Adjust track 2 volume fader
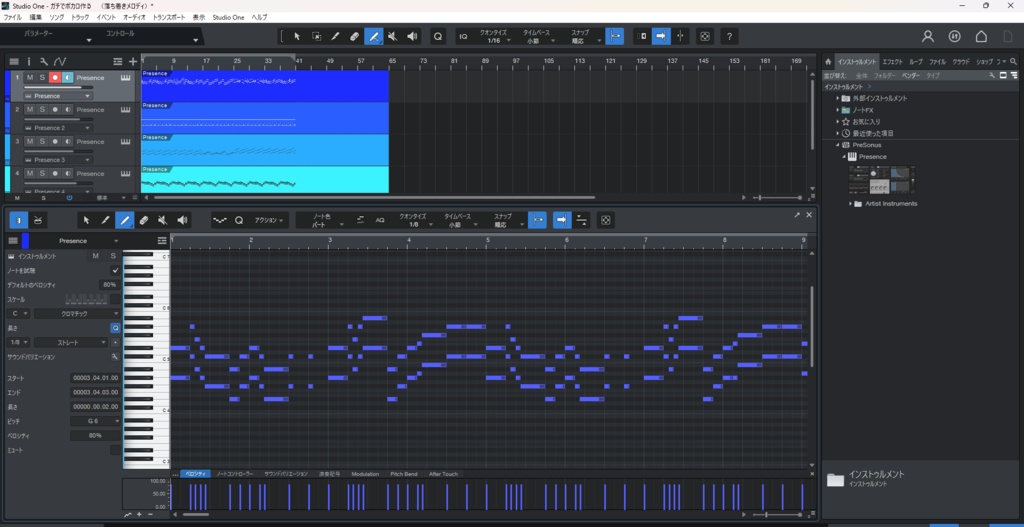 tap(59, 119)
